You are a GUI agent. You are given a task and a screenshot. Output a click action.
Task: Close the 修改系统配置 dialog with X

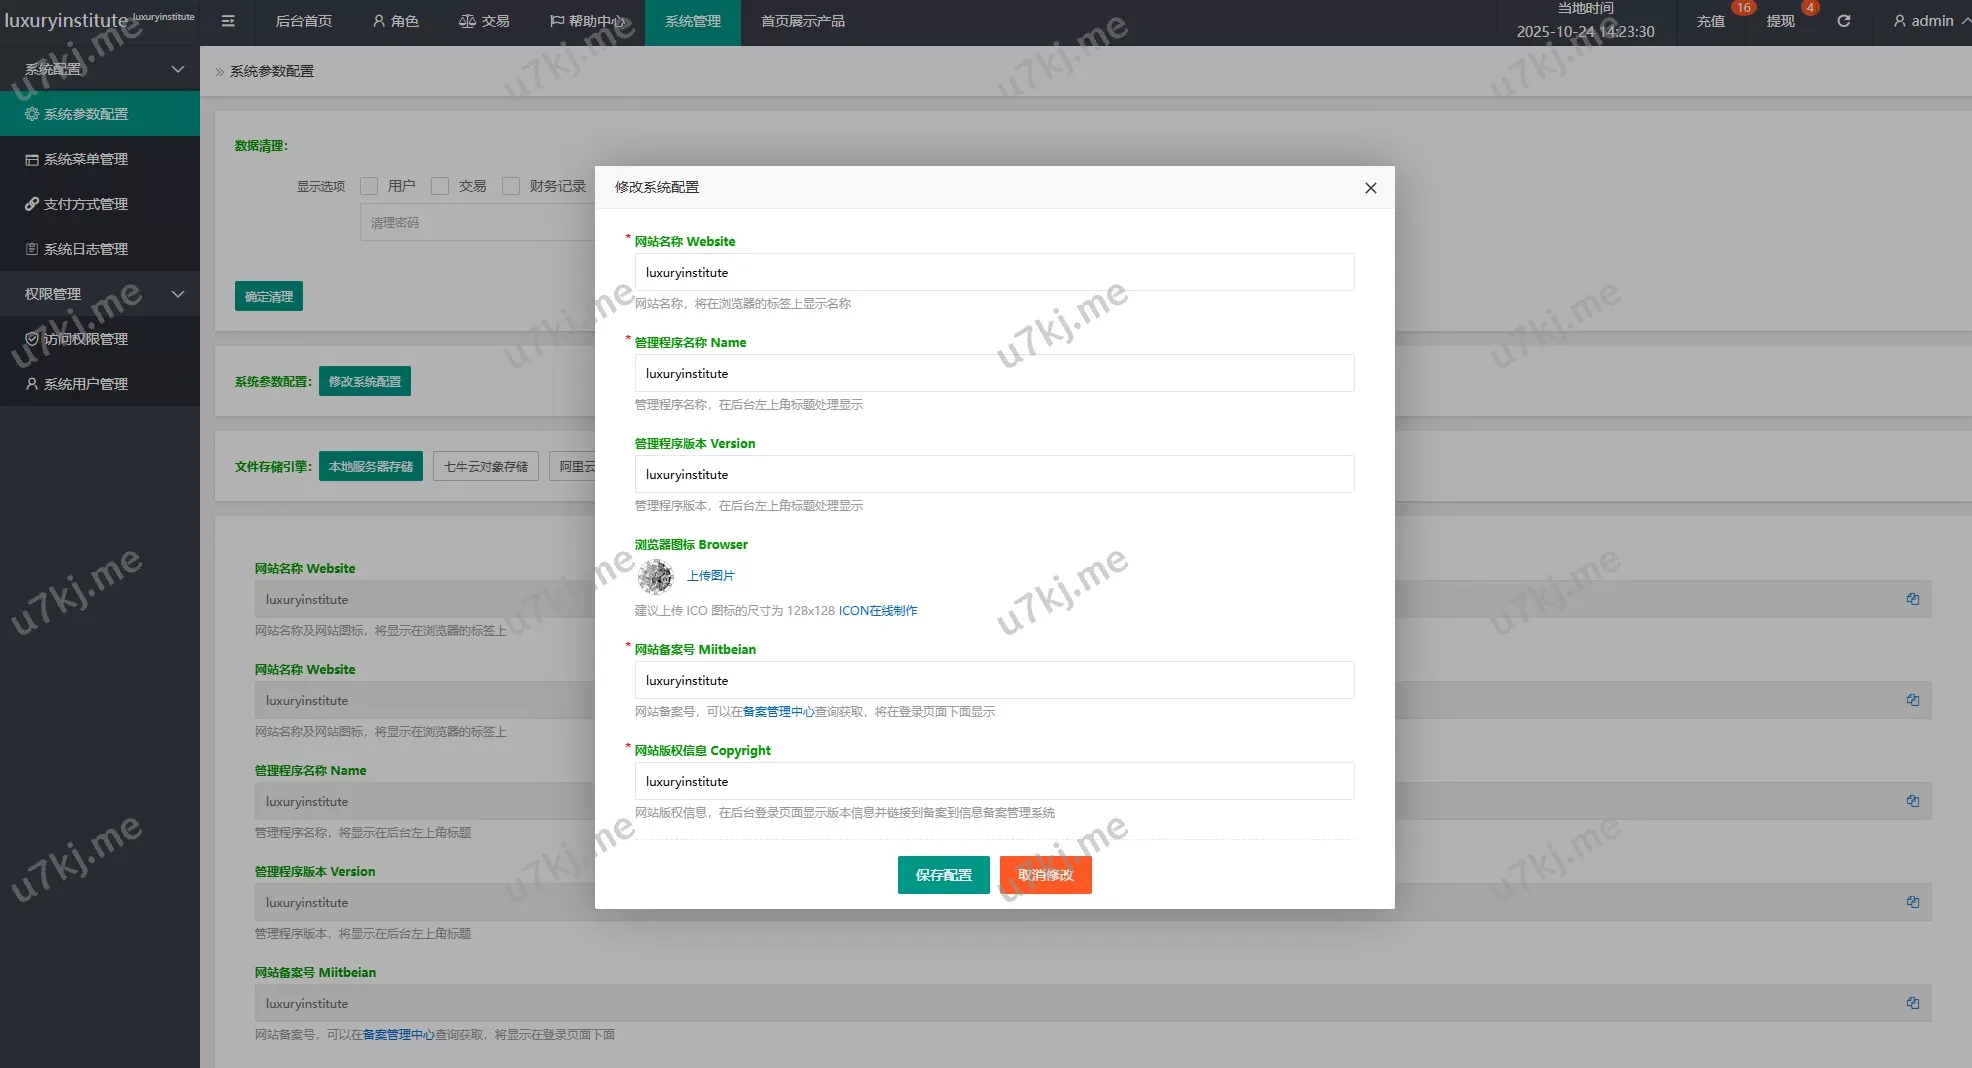point(1370,188)
